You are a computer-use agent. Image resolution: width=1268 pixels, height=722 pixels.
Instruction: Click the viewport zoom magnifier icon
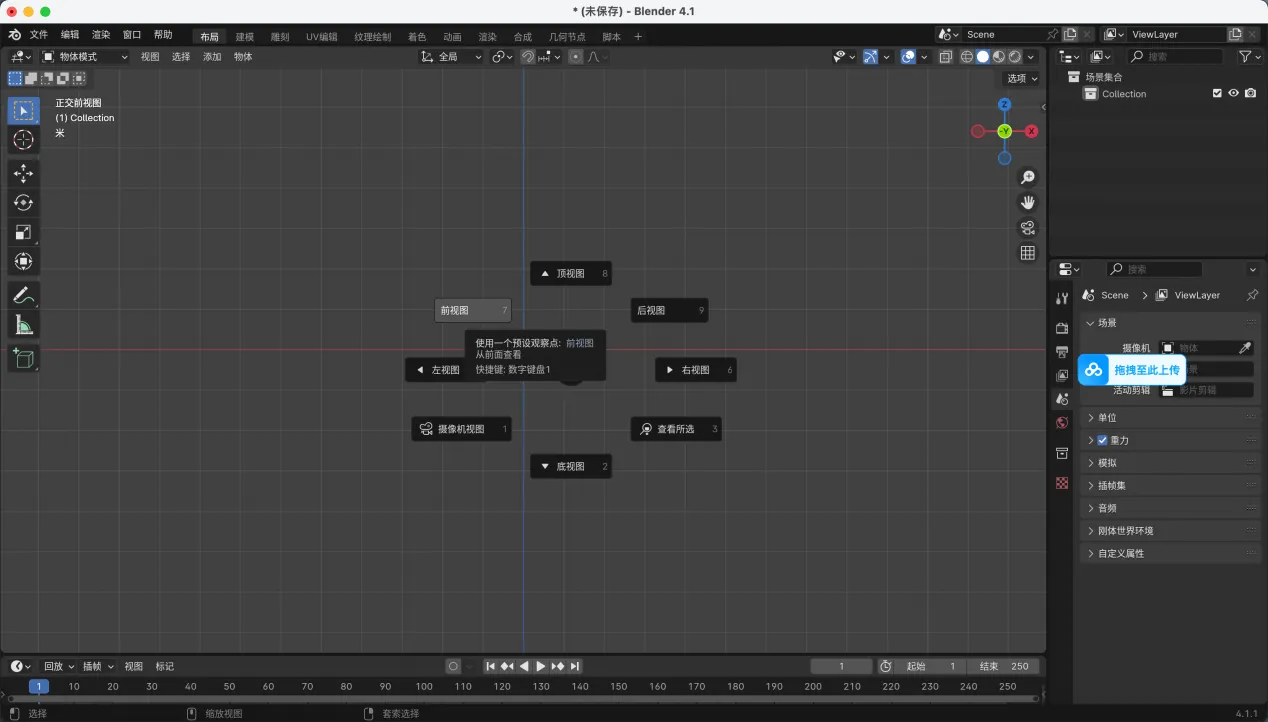point(1027,178)
